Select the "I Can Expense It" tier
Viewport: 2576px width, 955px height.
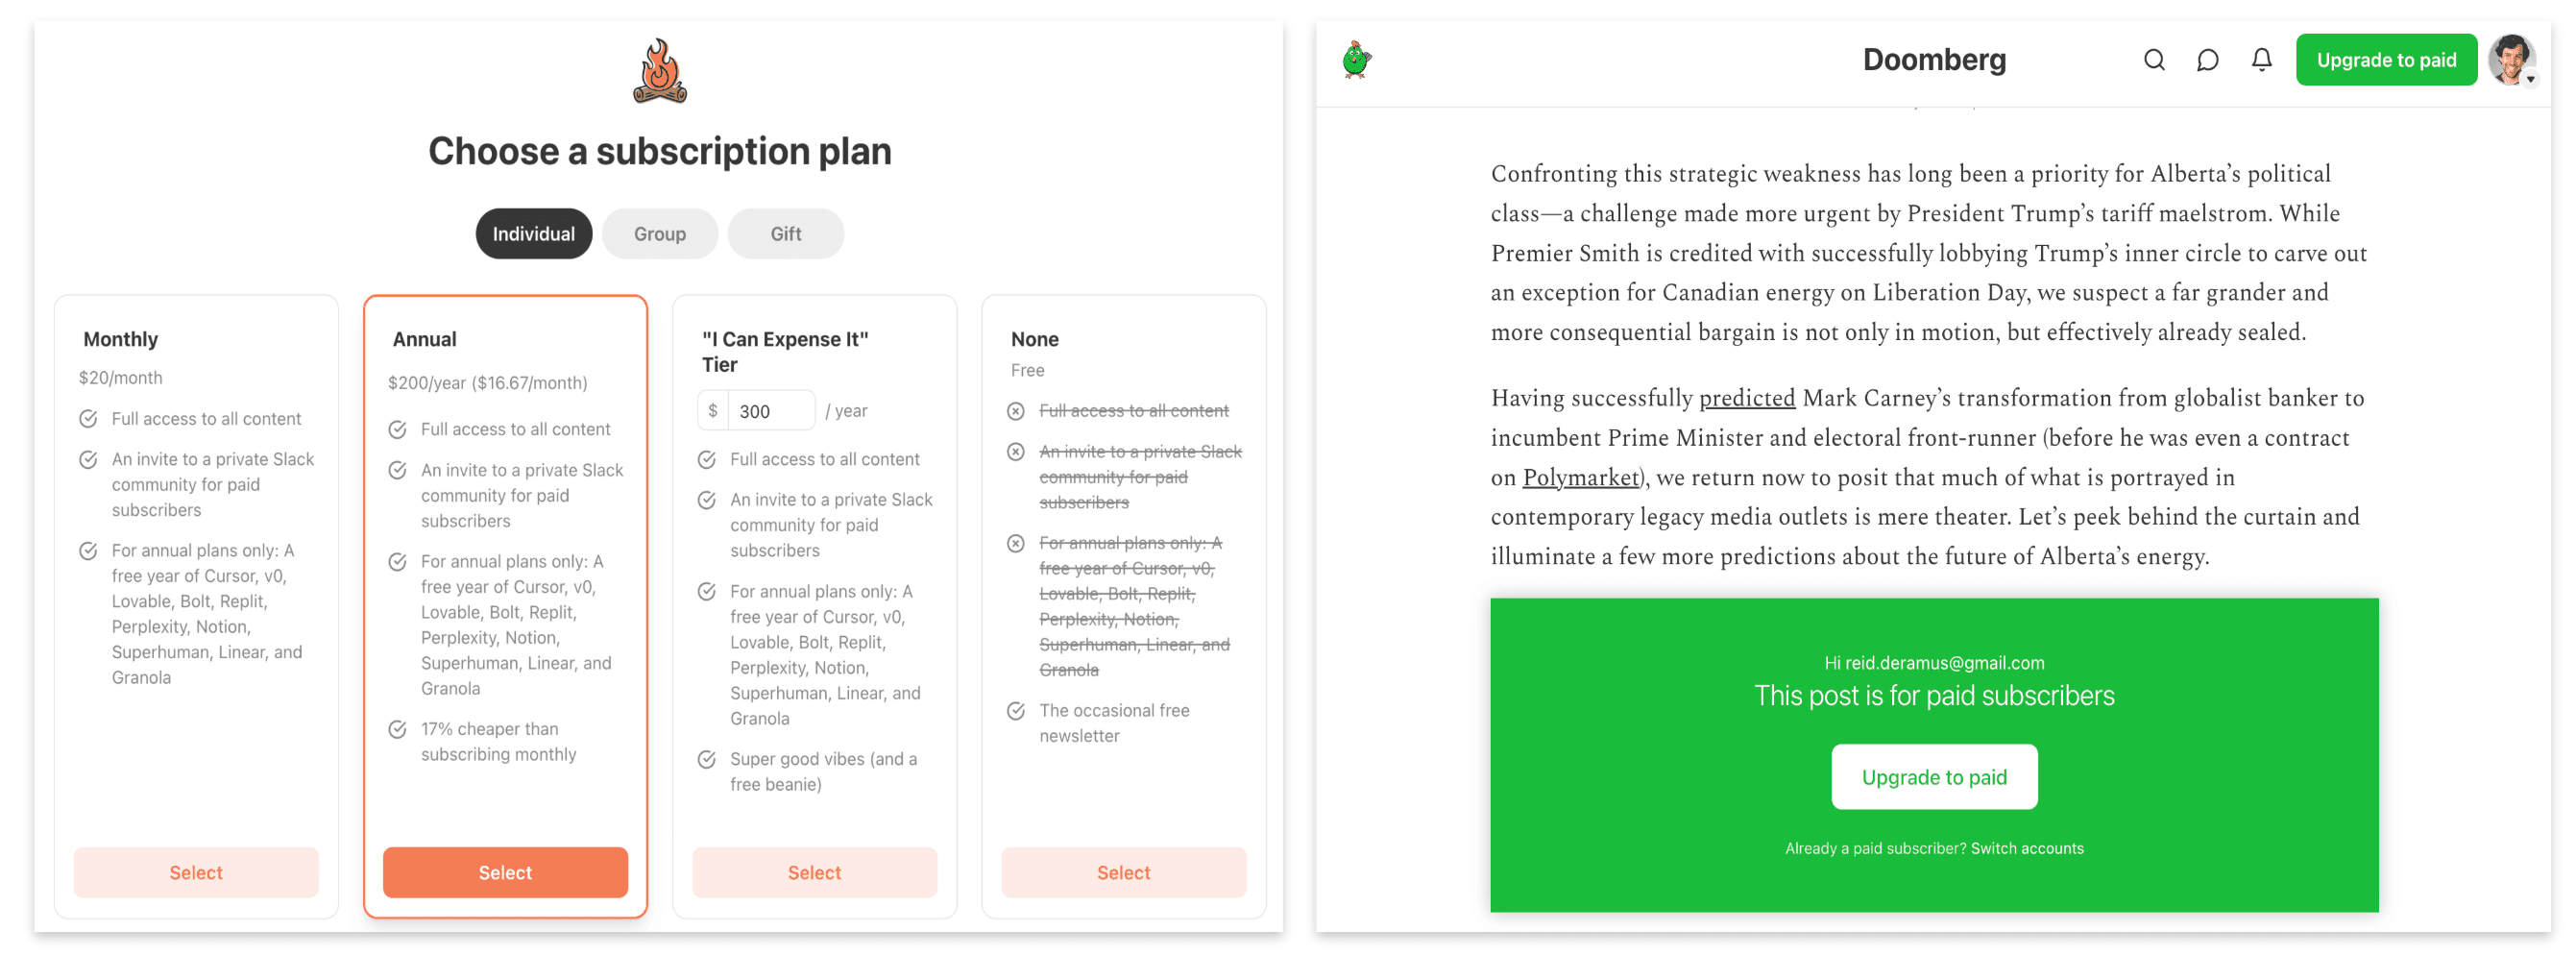tap(814, 872)
